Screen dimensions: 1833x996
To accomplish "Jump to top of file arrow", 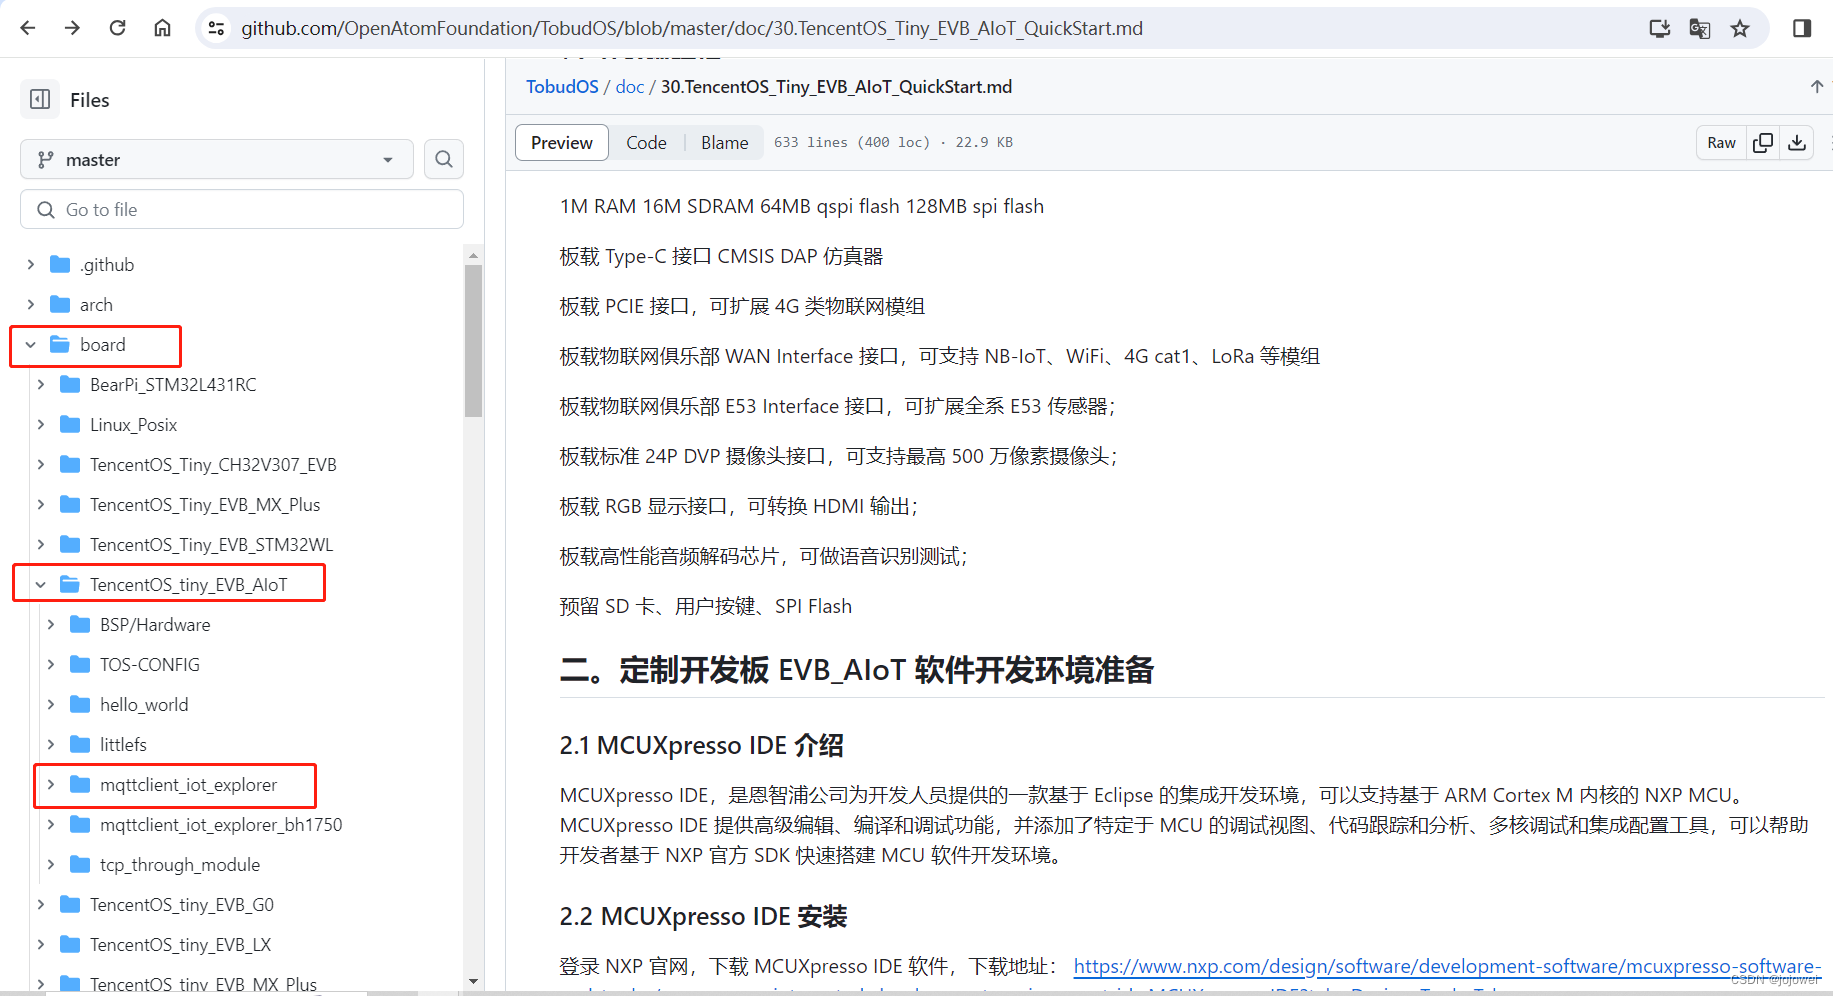I will coord(1817,87).
